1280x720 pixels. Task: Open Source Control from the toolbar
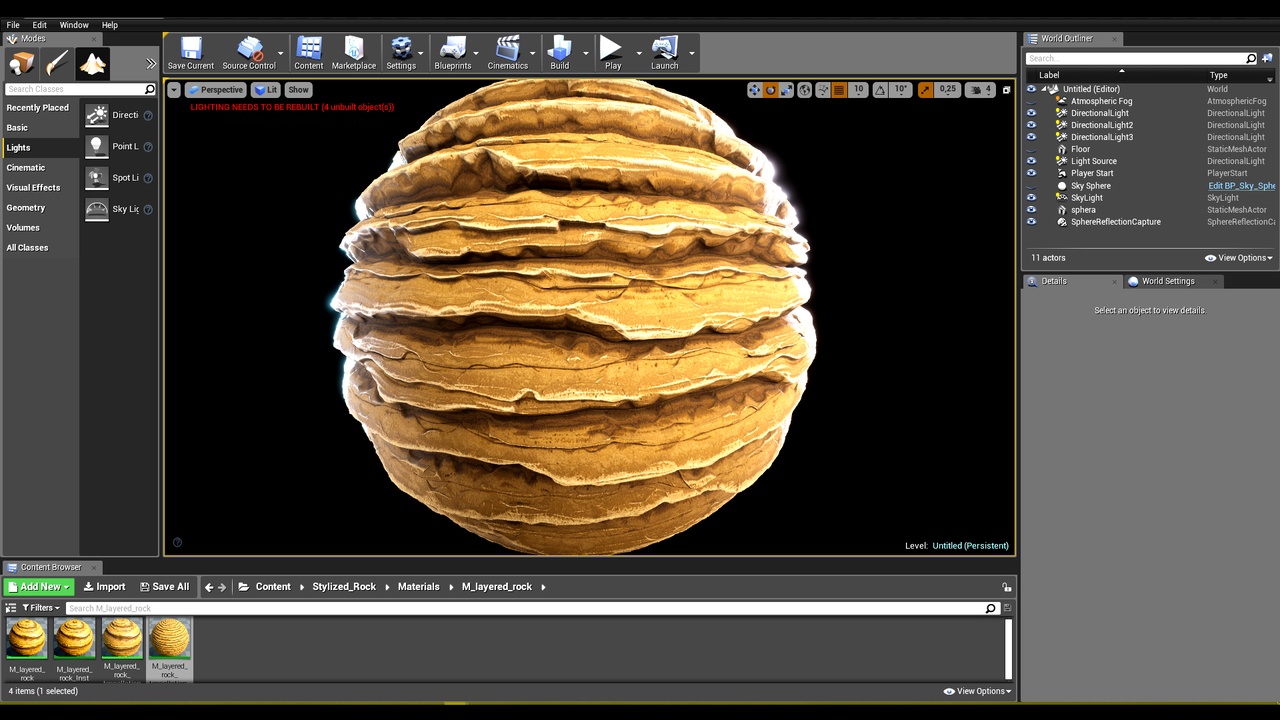pos(249,53)
